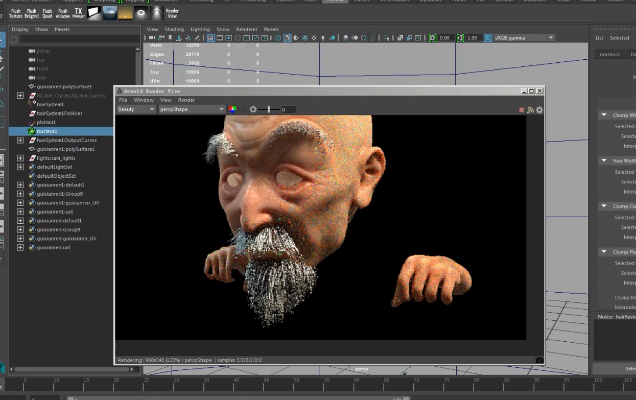Click the Render View shelf icon
The image size is (636, 400).
pyautogui.click(x=170, y=13)
